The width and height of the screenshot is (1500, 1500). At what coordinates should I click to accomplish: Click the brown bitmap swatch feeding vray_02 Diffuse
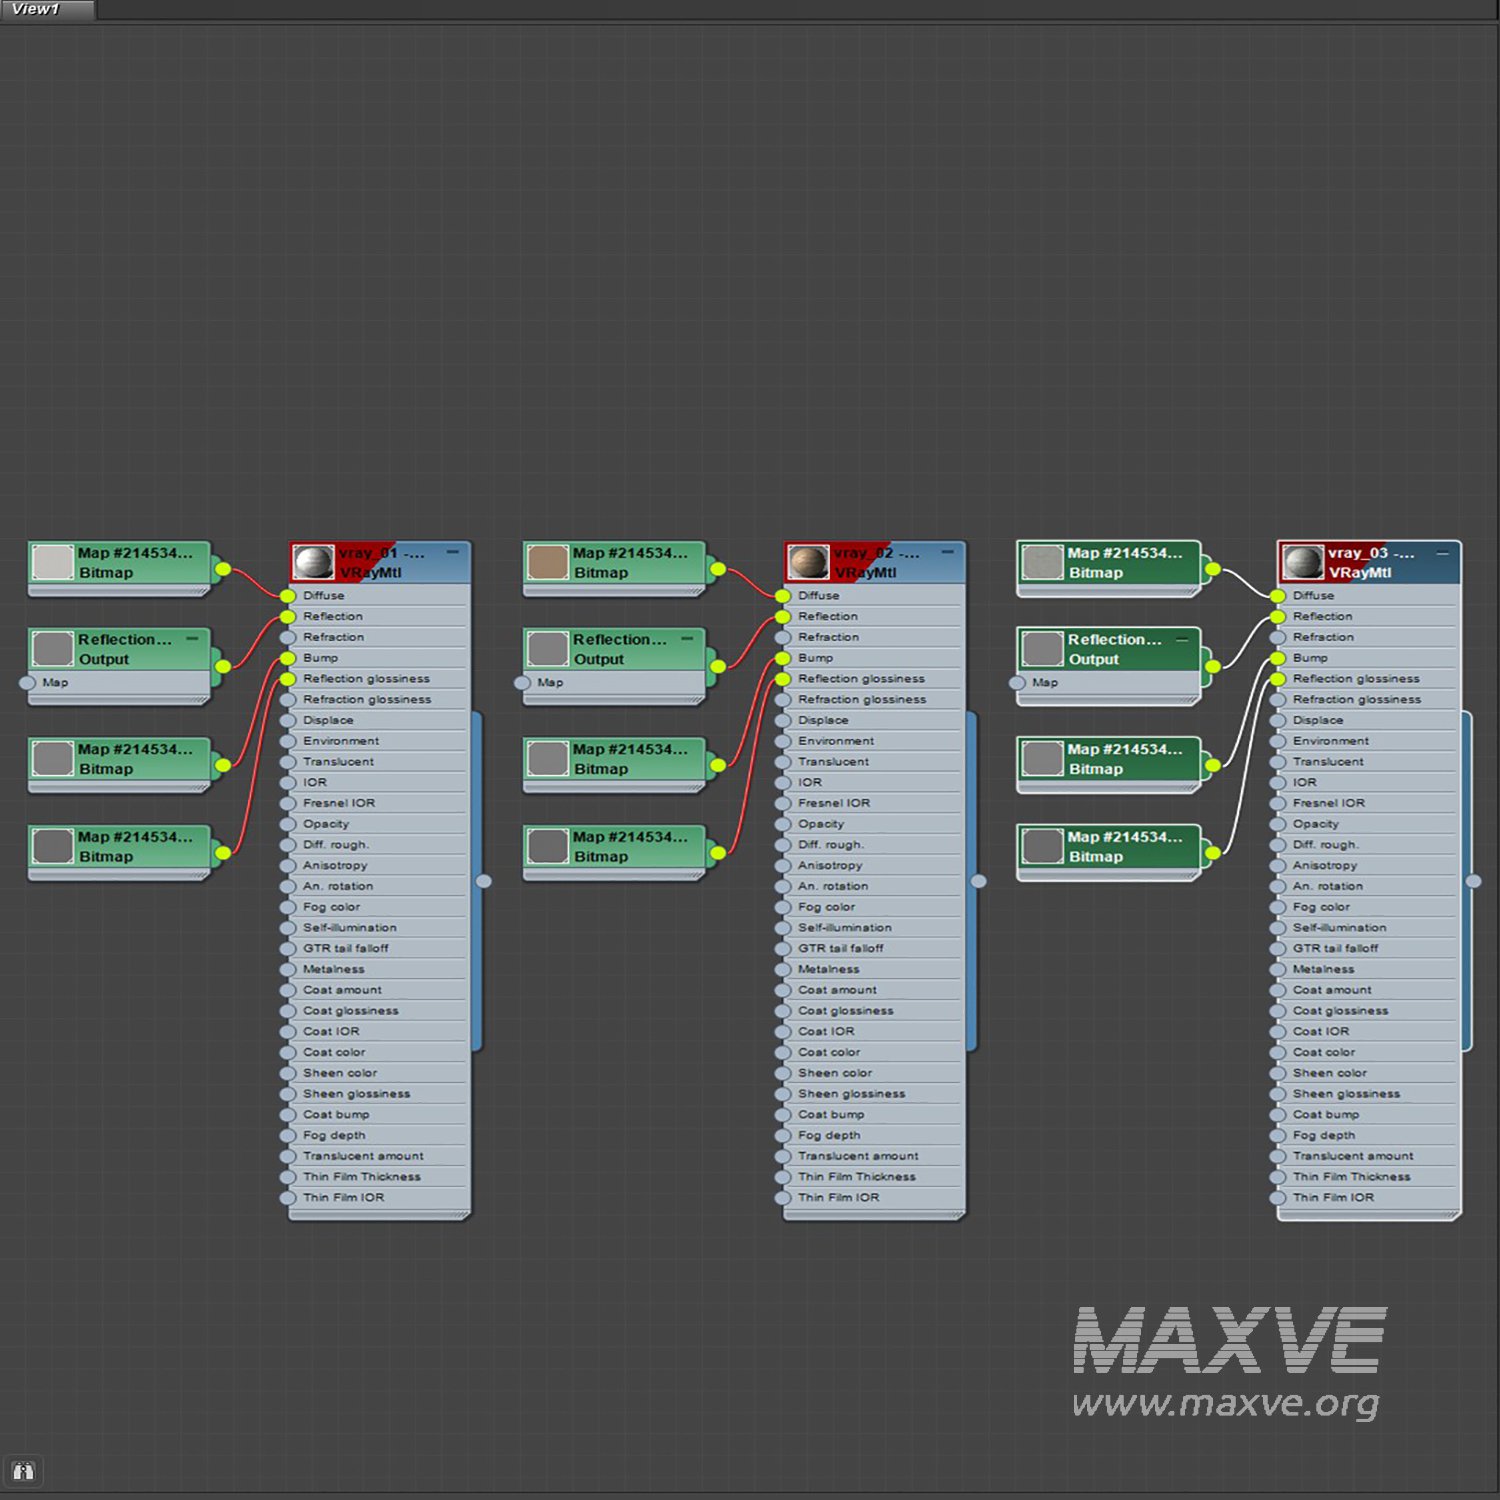548,563
